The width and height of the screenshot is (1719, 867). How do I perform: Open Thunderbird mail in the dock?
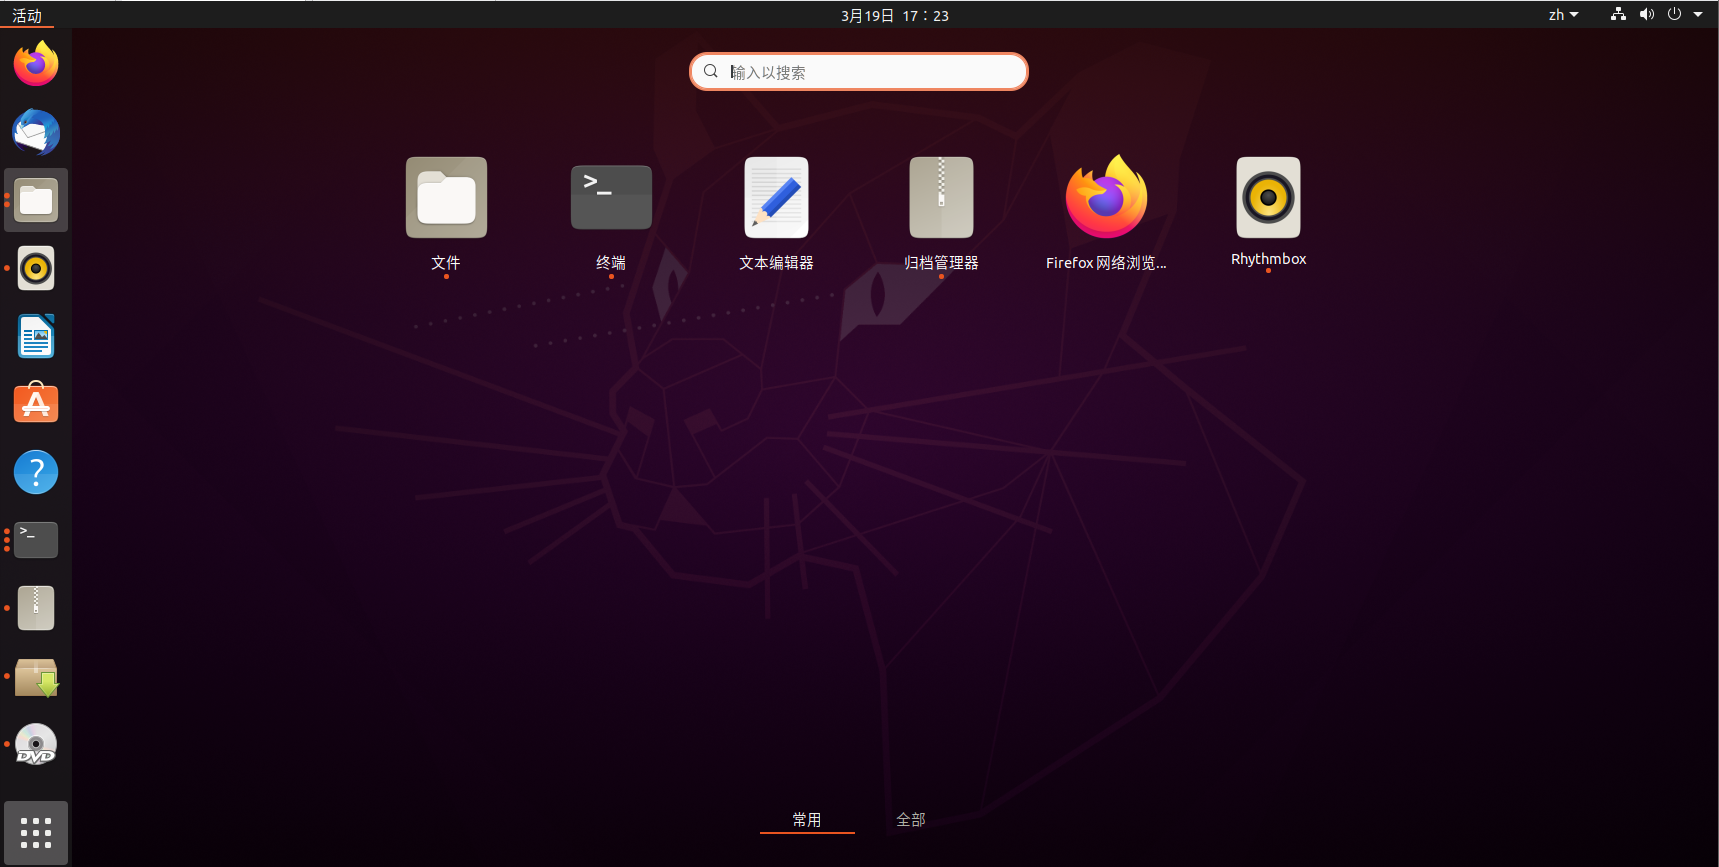tap(36, 132)
